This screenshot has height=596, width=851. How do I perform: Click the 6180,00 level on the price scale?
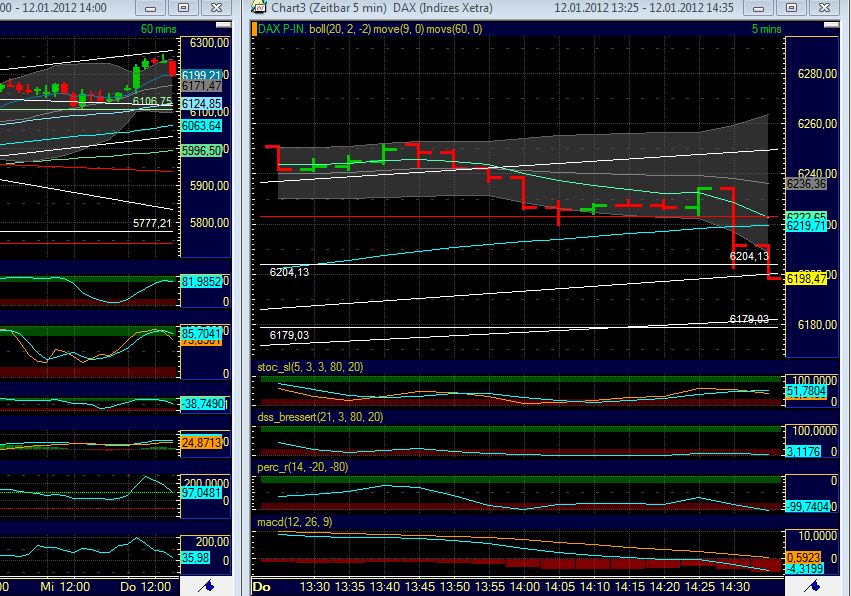pos(817,325)
